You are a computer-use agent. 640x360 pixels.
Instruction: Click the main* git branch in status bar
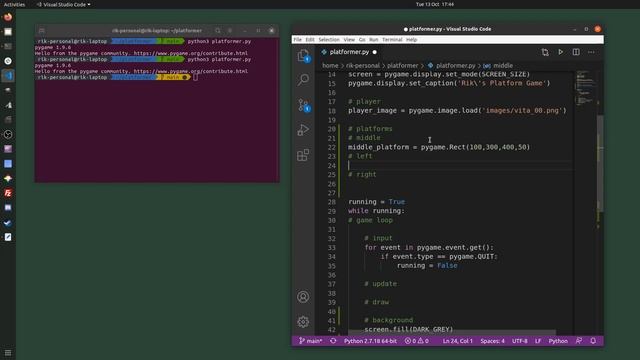click(310, 341)
